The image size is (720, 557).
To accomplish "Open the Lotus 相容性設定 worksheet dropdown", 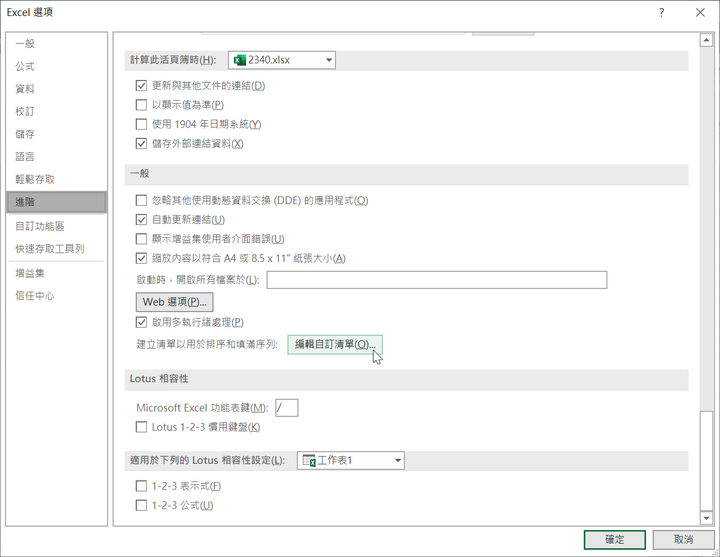I will (351, 460).
